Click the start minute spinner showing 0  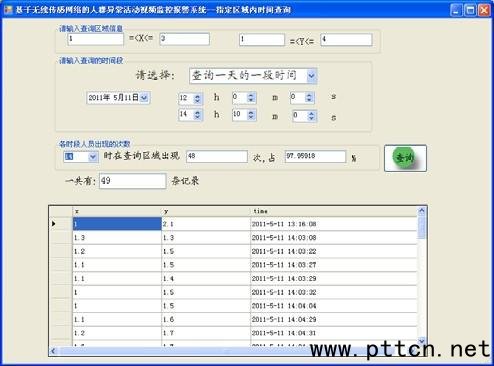244,98
